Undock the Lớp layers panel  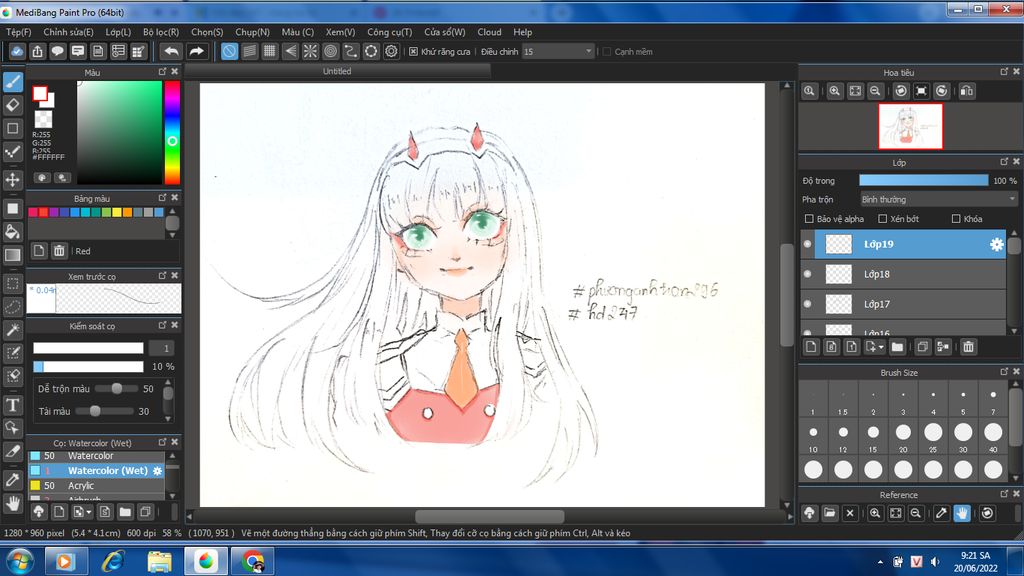(1004, 161)
